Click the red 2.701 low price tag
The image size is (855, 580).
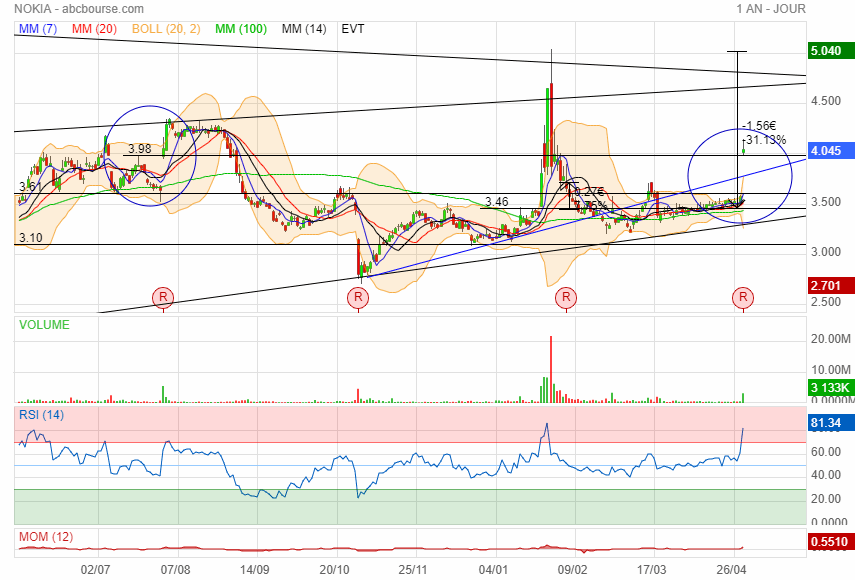(x=830, y=285)
